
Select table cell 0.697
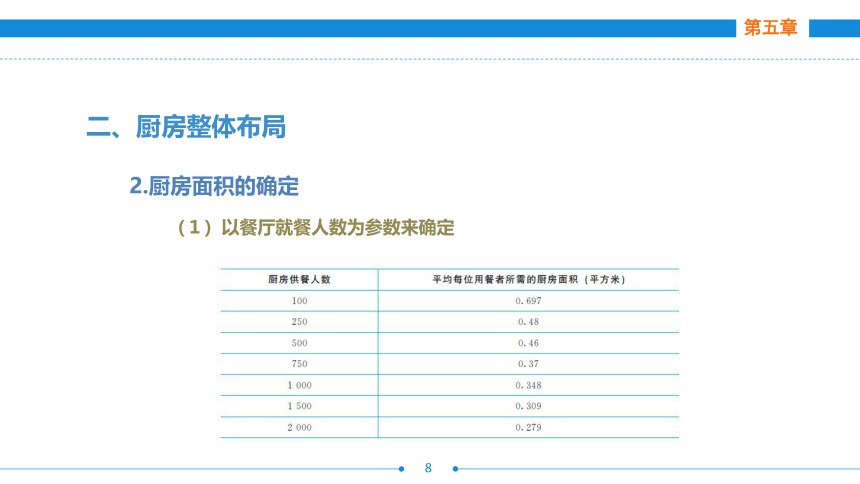point(528,301)
